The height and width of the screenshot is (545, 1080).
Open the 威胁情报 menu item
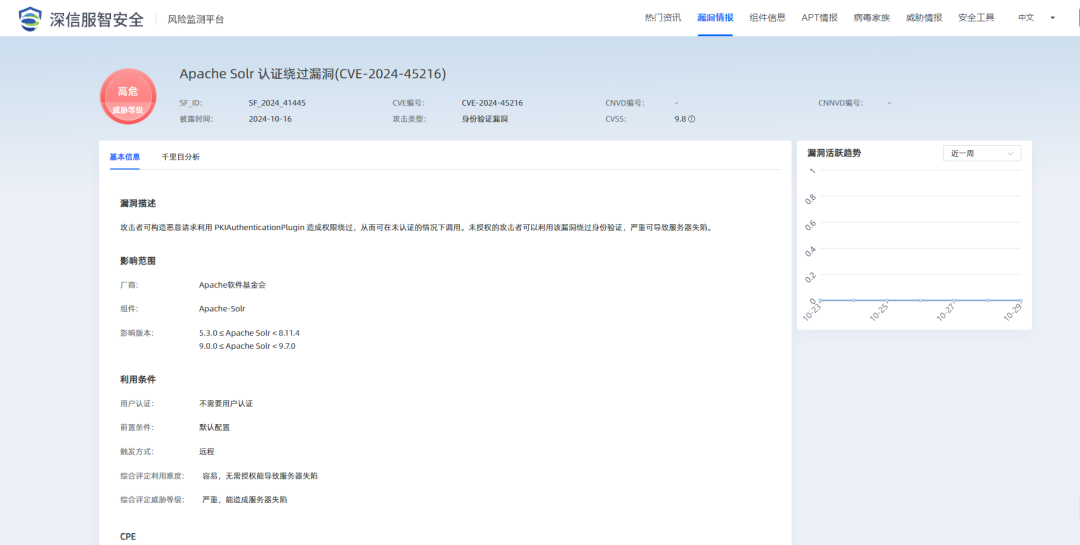[x=924, y=18]
